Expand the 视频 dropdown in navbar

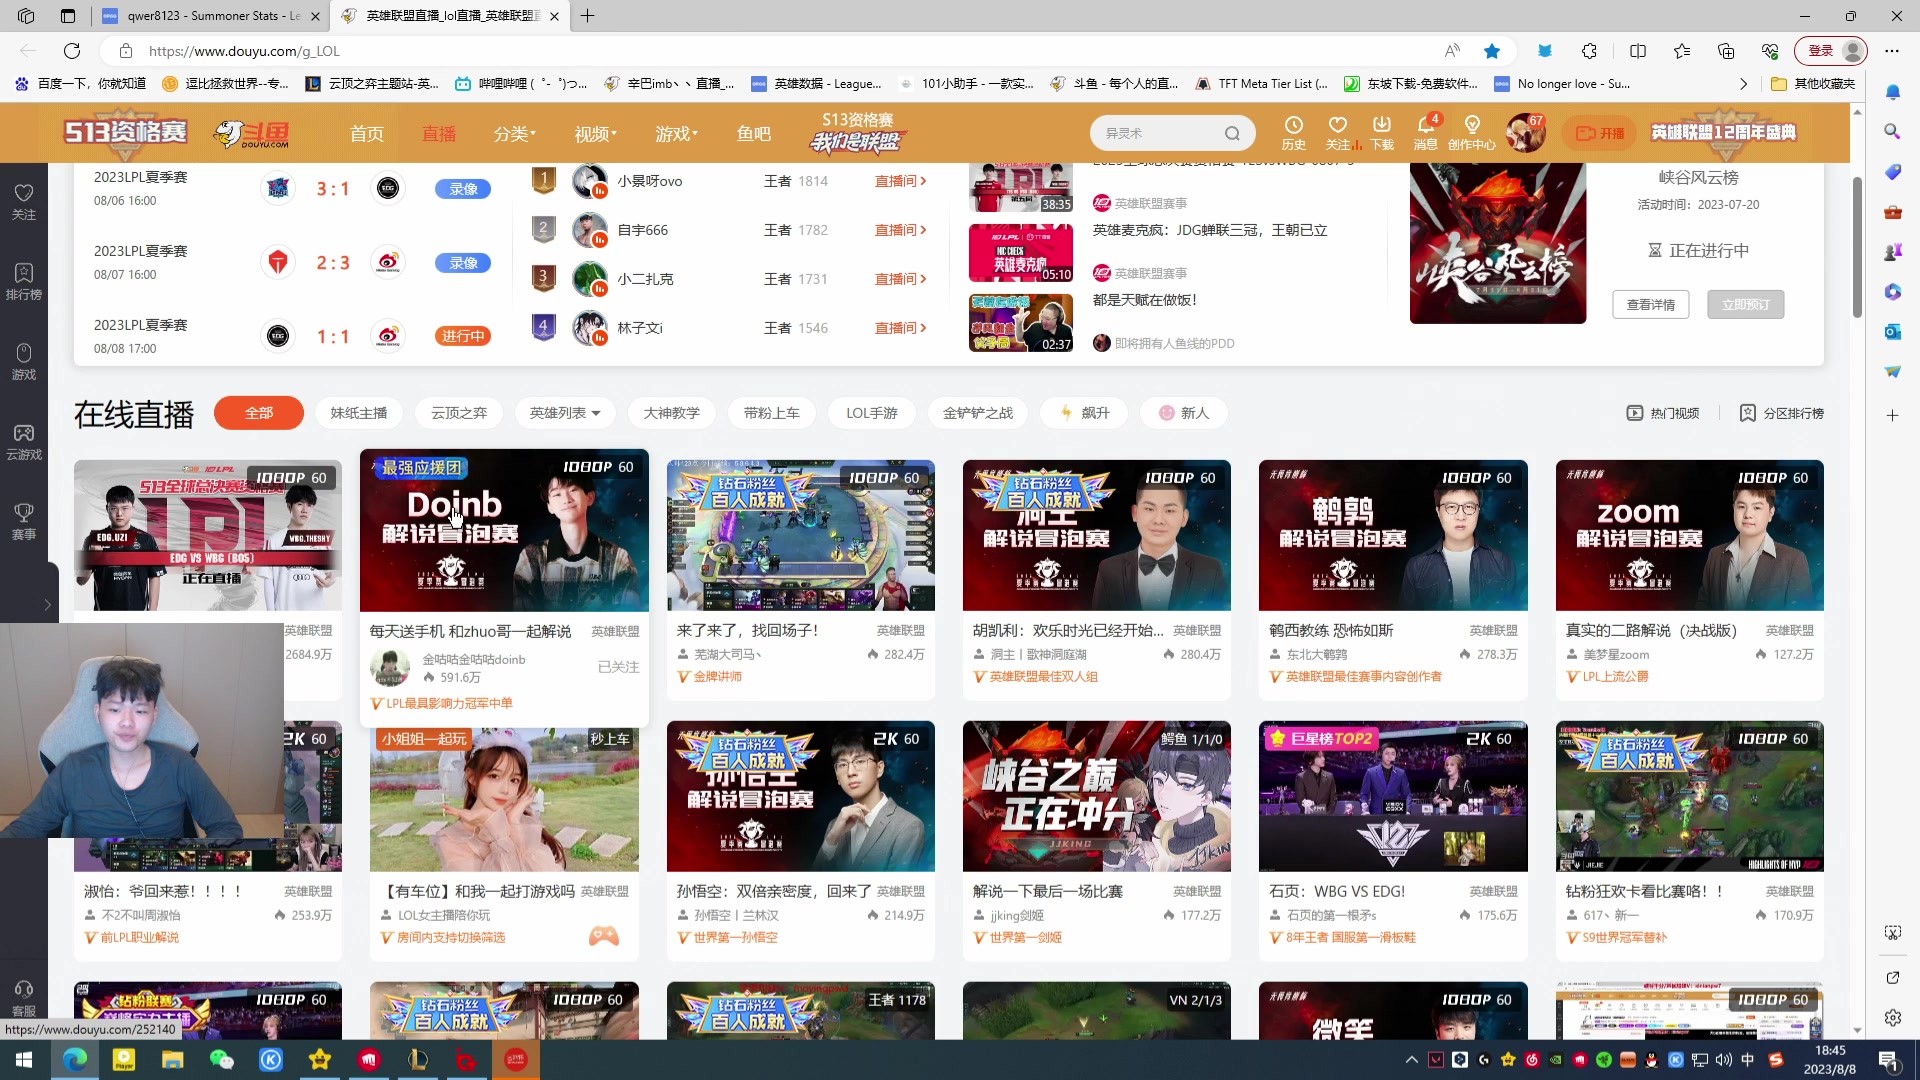(x=593, y=133)
